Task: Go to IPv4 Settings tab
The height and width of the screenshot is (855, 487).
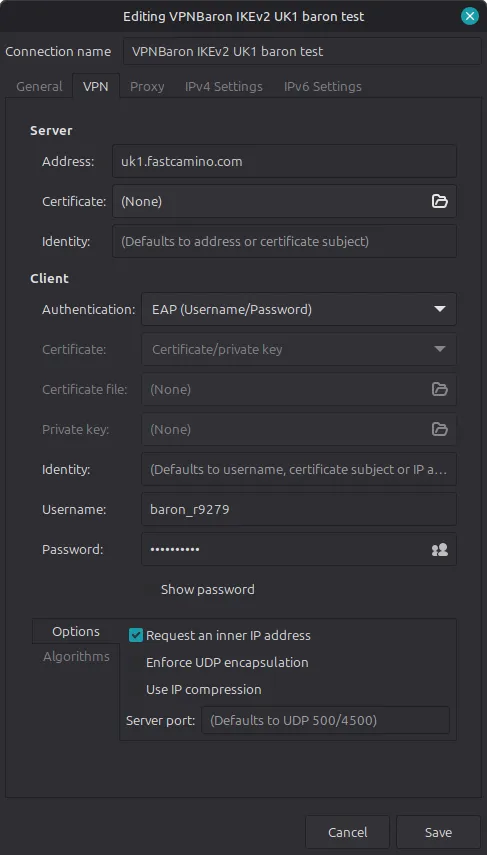Action: [x=224, y=87]
